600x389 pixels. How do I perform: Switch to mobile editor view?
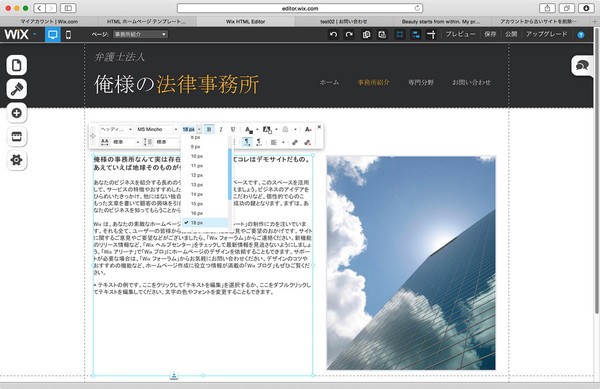coord(68,34)
